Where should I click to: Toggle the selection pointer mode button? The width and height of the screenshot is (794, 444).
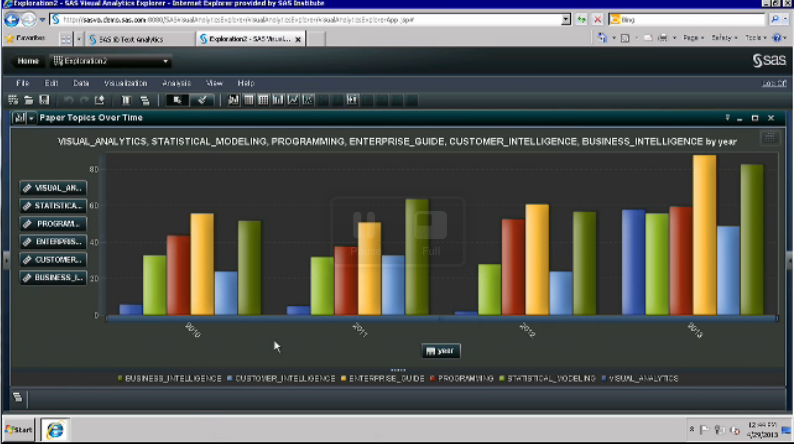[x=177, y=100]
